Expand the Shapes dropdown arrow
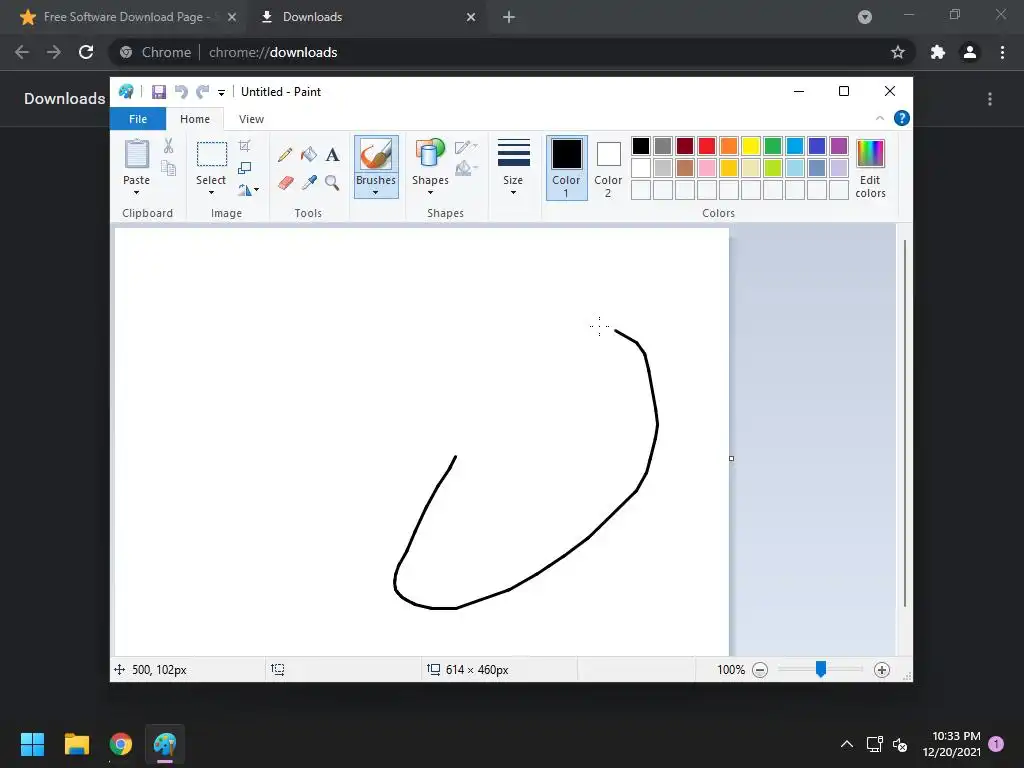Viewport: 1024px width, 768px height. point(430,193)
